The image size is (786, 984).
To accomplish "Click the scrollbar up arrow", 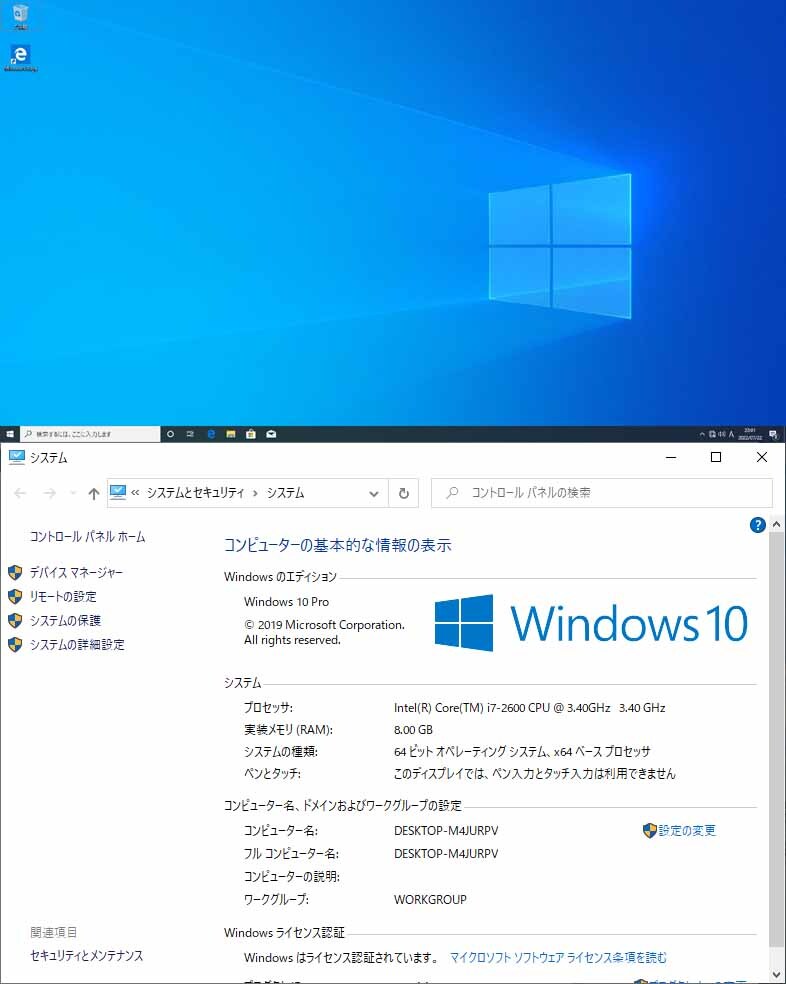I will tap(776, 524).
